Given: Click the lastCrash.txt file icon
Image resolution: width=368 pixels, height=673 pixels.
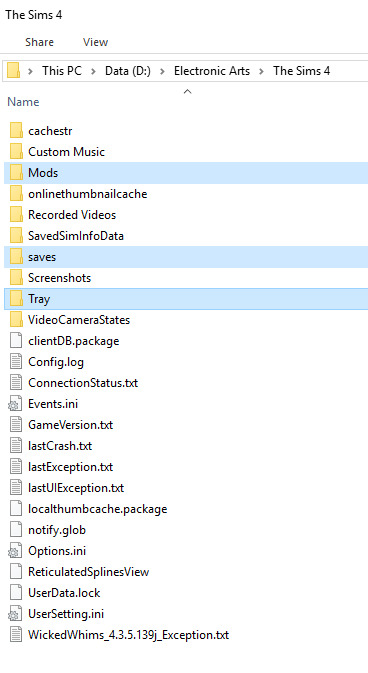Looking at the screenshot, I should click(16, 446).
